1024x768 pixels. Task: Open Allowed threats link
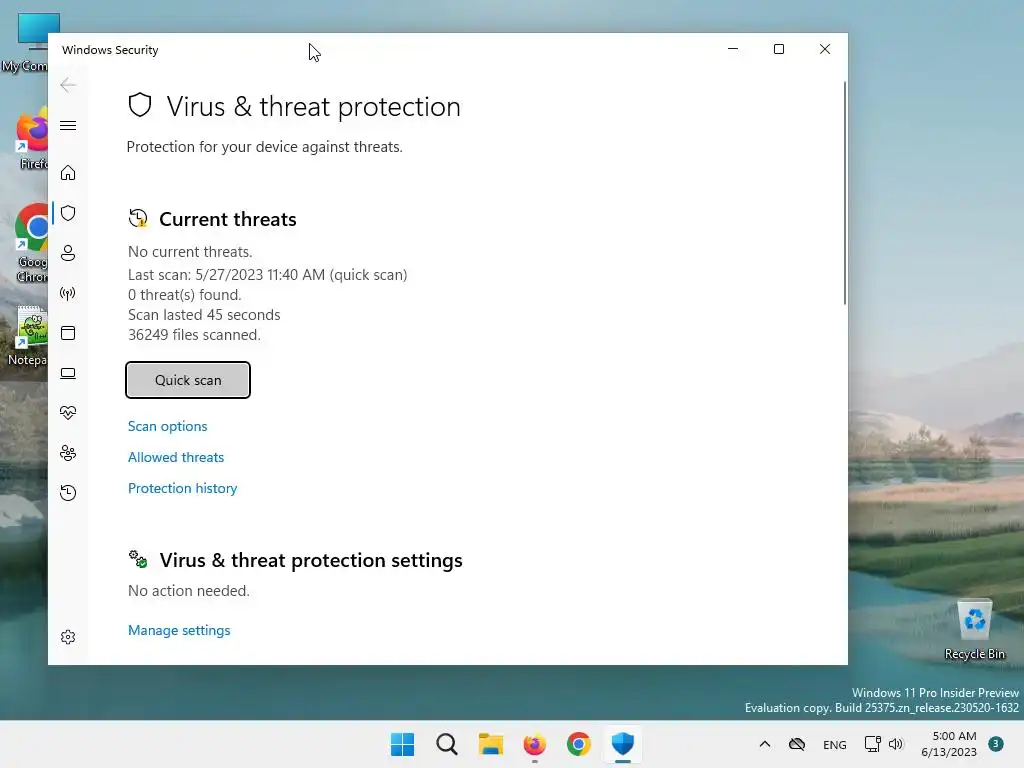tap(176, 457)
